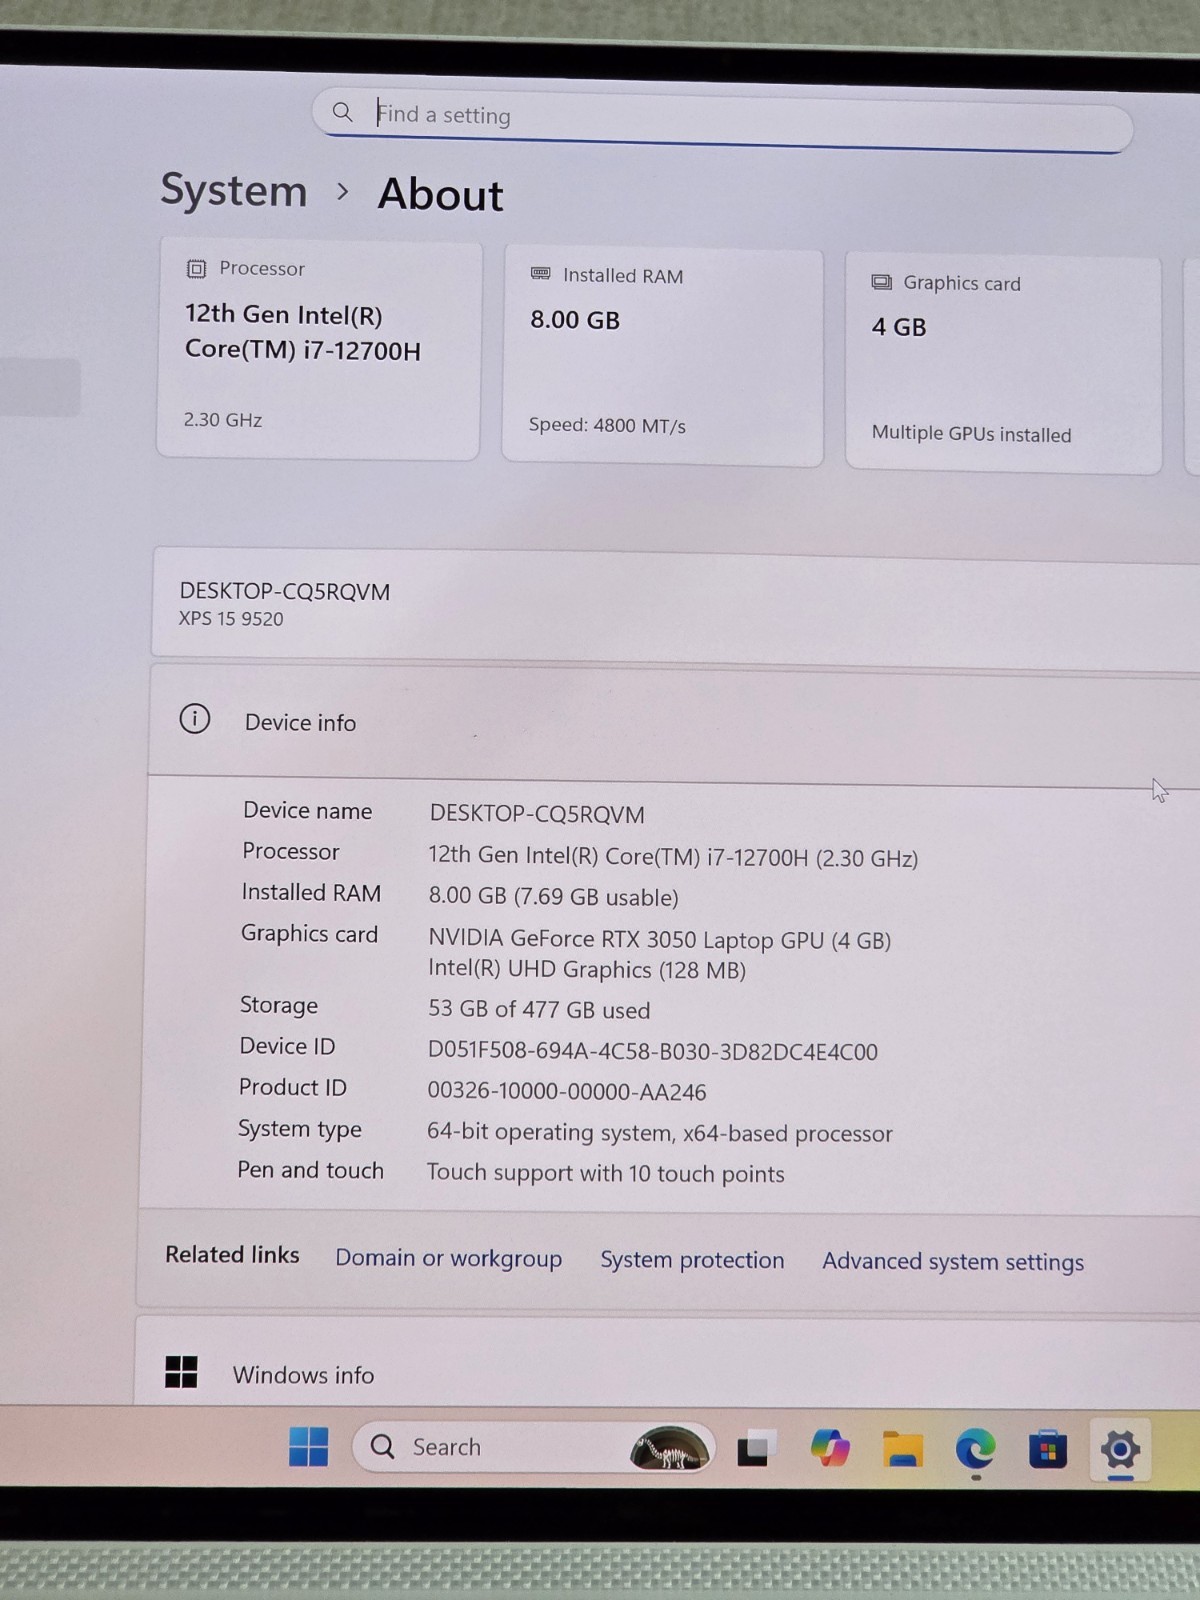Select the Device name value DESKTOP-CQ5RQVM
Screen dimensions: 1200x1600
[537, 814]
